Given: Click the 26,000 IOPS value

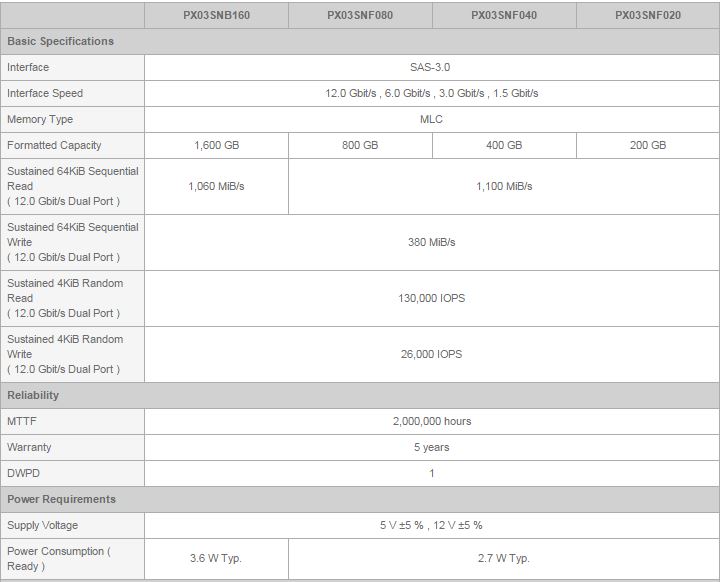Looking at the screenshot, I should pyautogui.click(x=432, y=354).
